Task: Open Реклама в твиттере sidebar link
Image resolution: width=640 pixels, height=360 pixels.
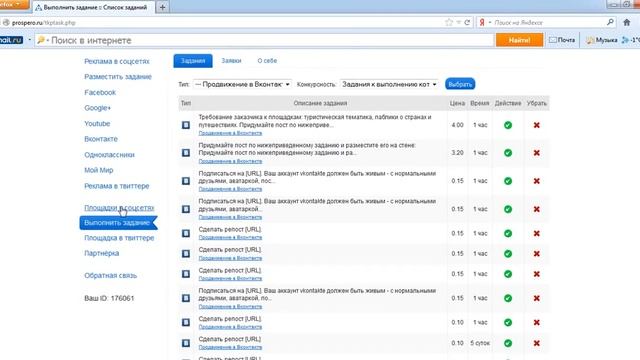Action: coord(117,186)
